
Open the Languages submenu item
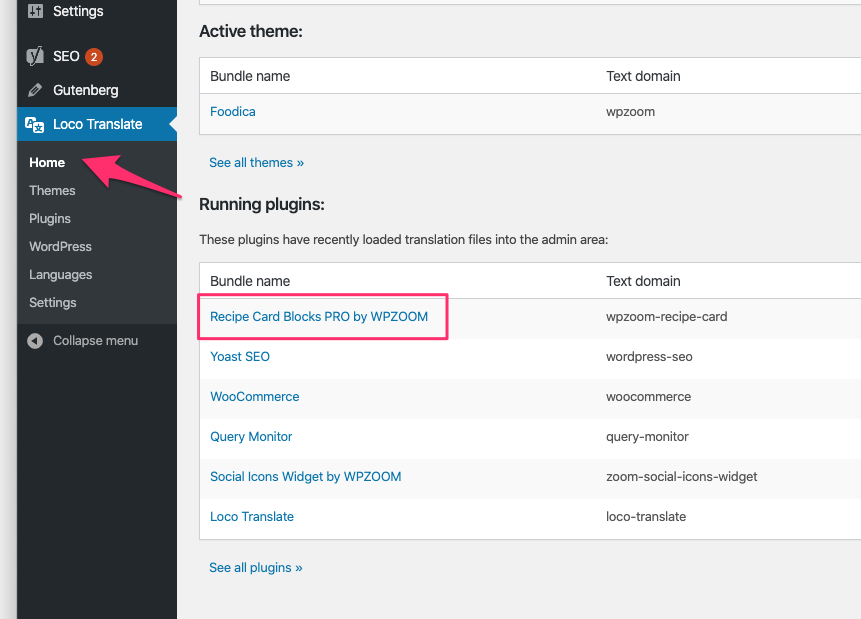(60, 275)
